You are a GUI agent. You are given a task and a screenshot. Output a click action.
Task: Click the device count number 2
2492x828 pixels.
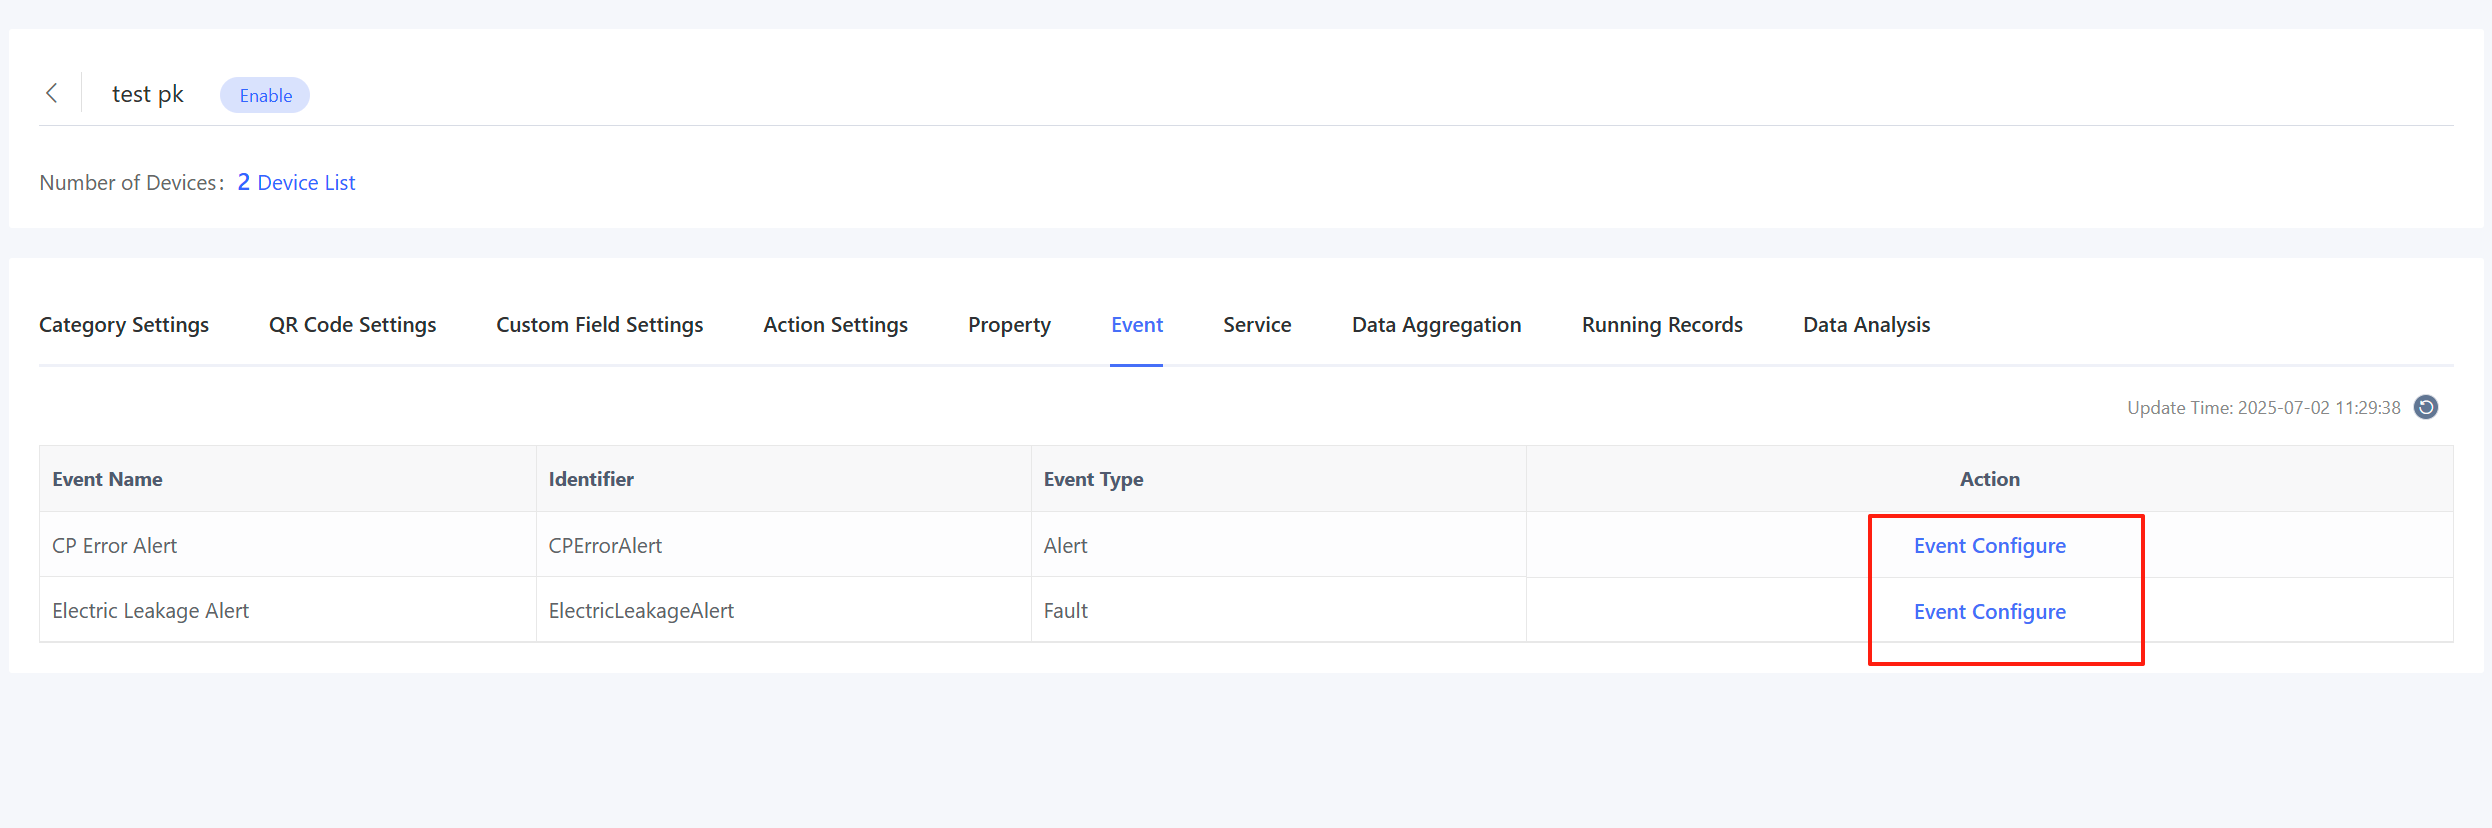coord(243,182)
